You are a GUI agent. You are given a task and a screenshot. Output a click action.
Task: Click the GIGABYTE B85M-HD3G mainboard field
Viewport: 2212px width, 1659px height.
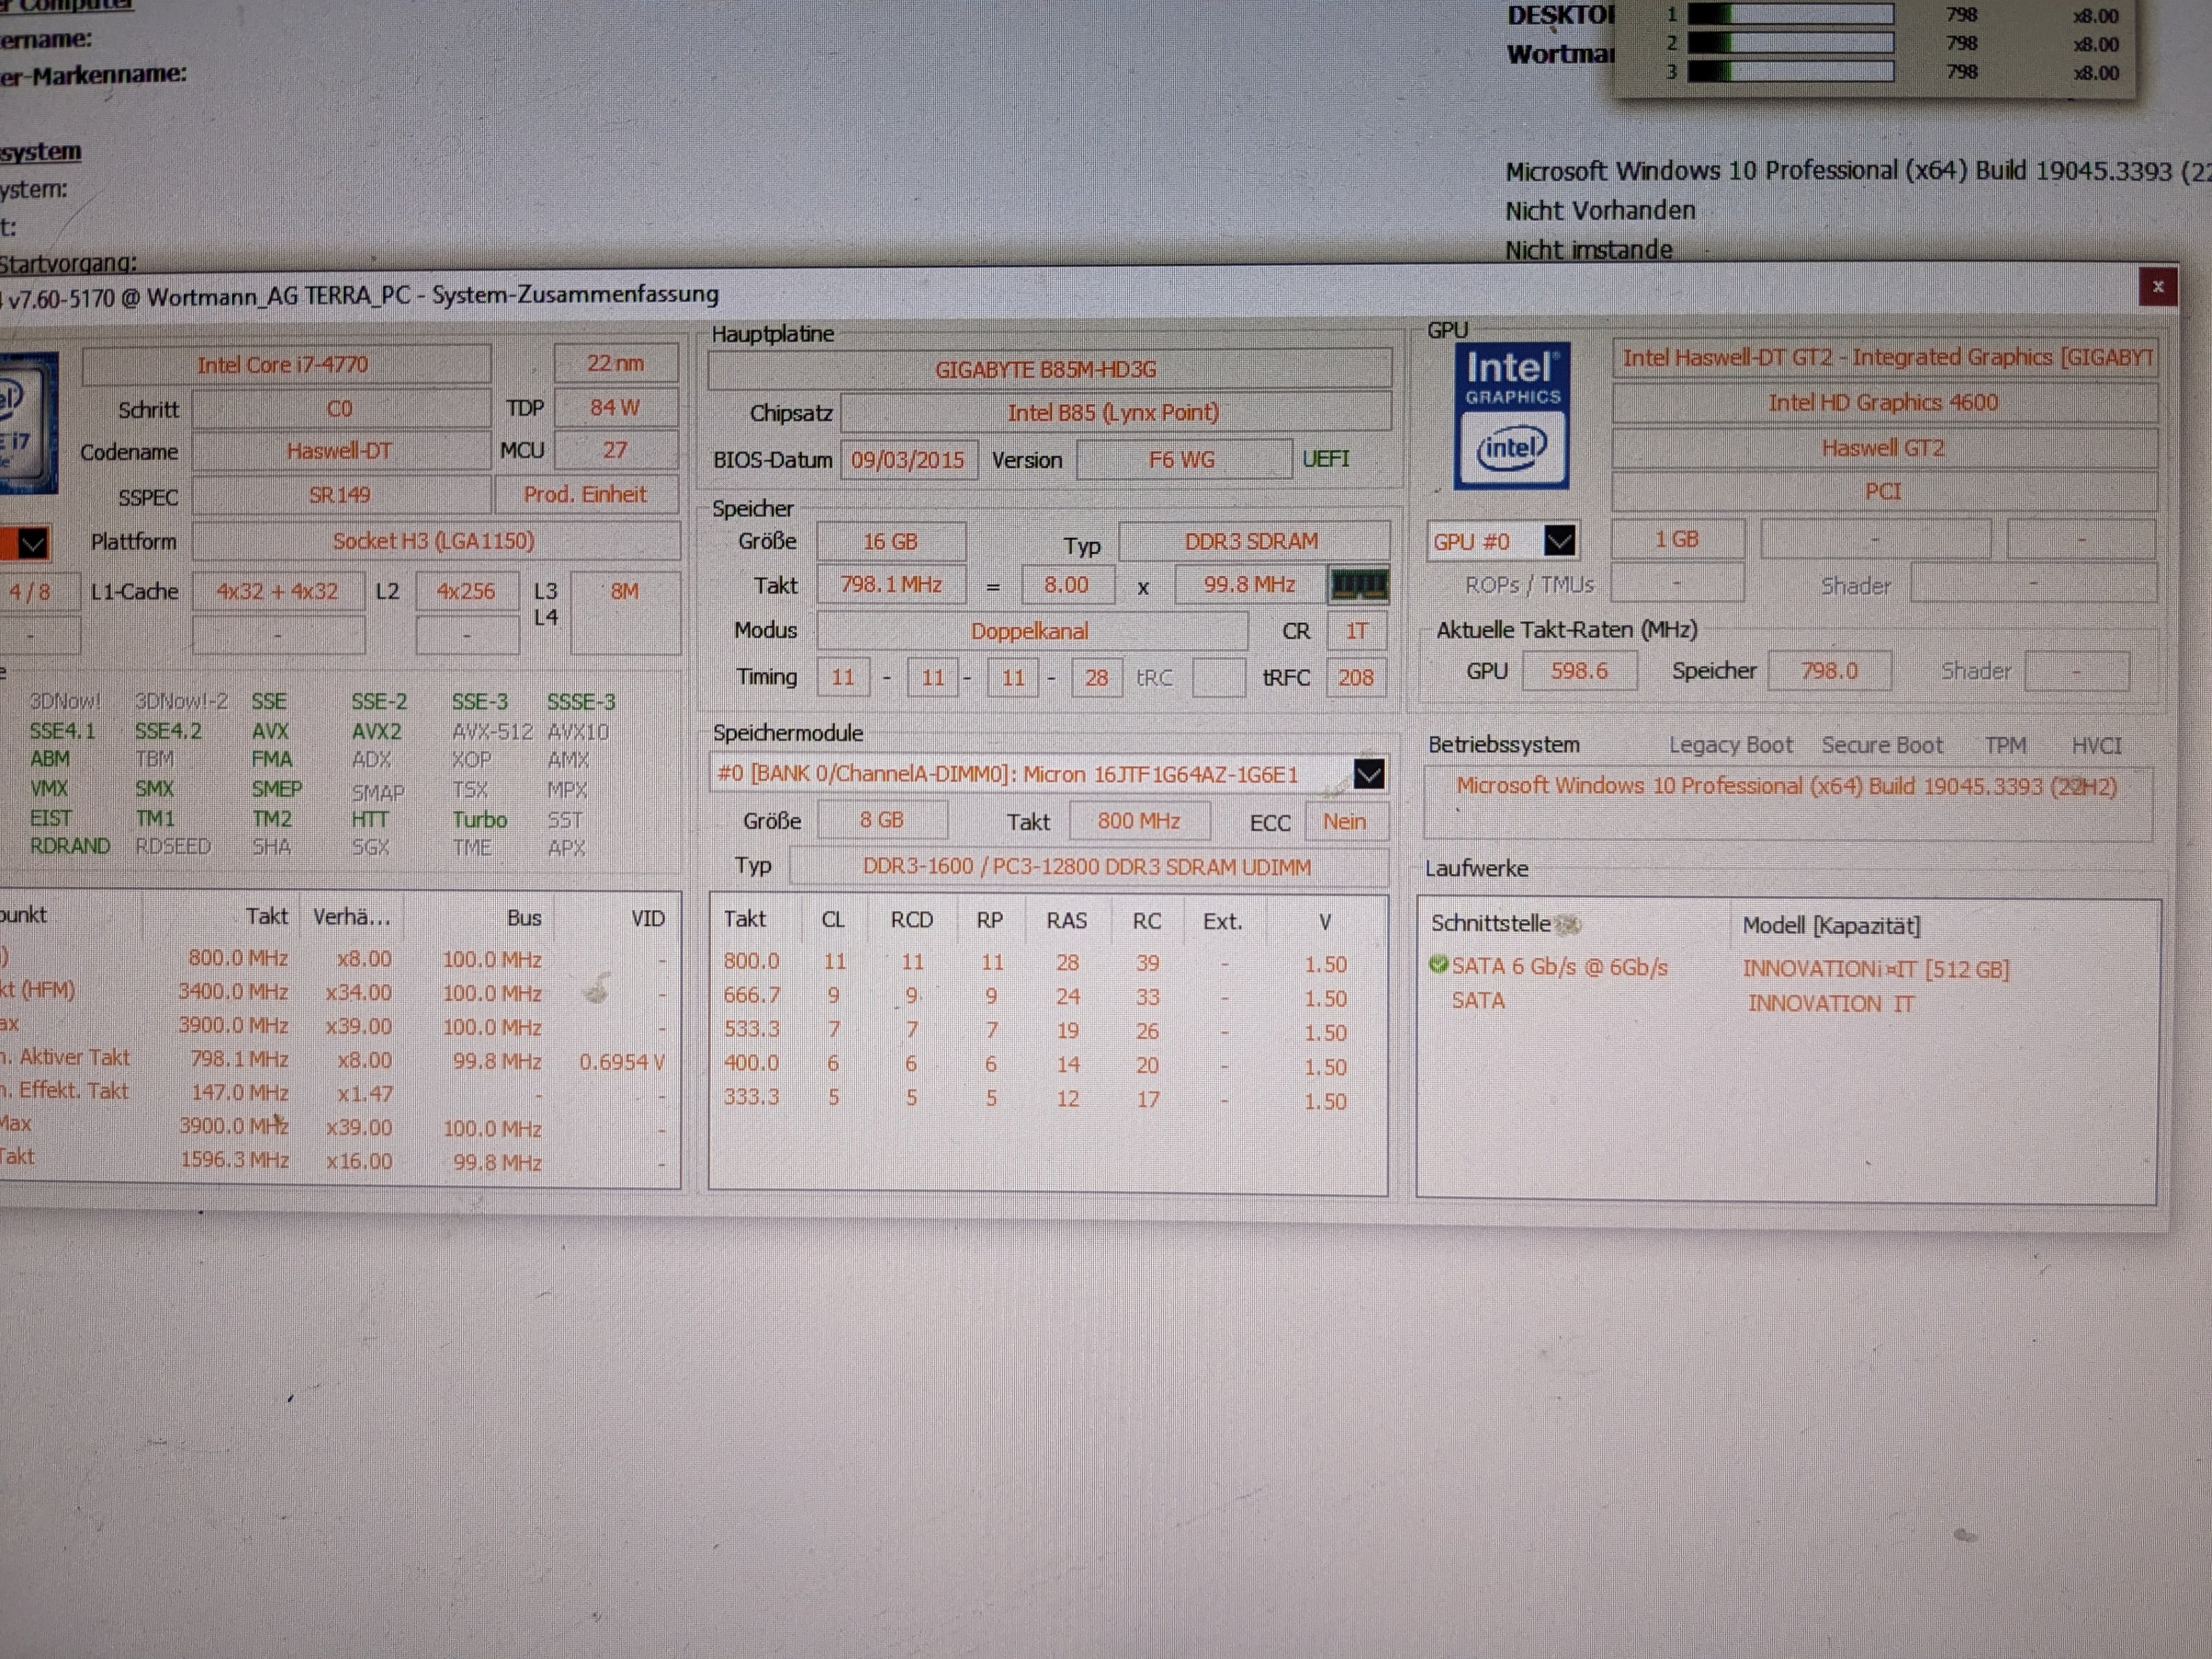coord(1046,370)
